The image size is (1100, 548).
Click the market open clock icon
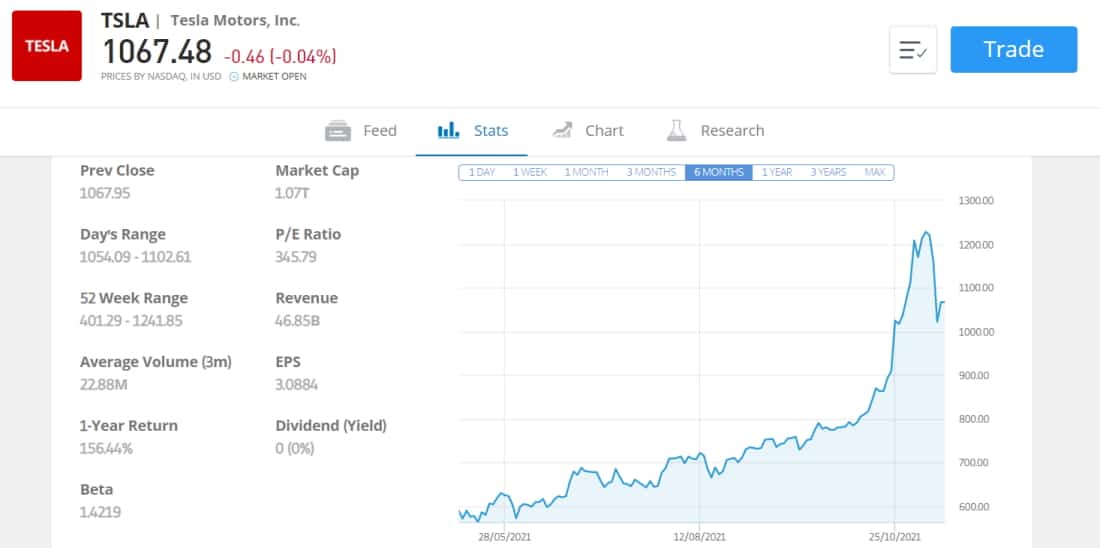pos(234,76)
